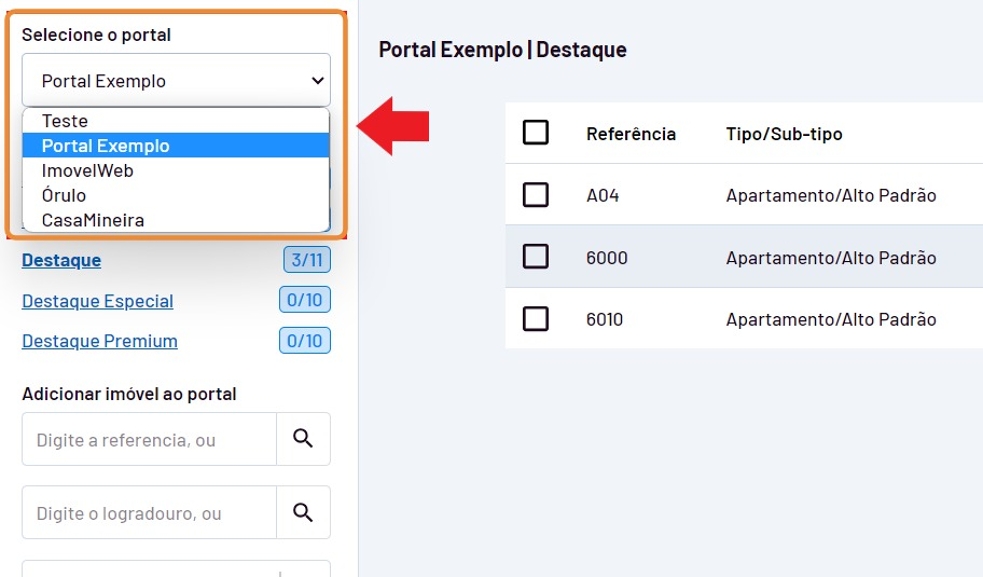Open the Destaque Premium link

point(99,341)
